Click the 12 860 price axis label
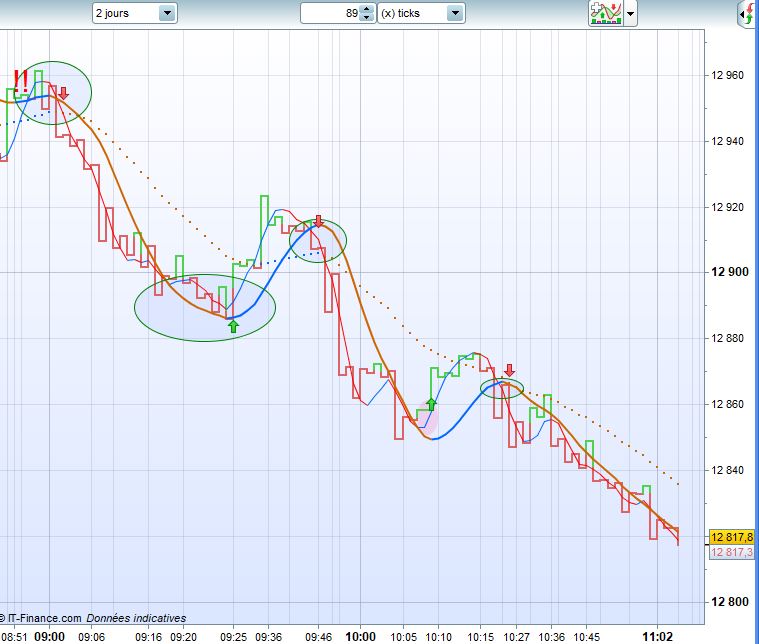 coord(727,404)
